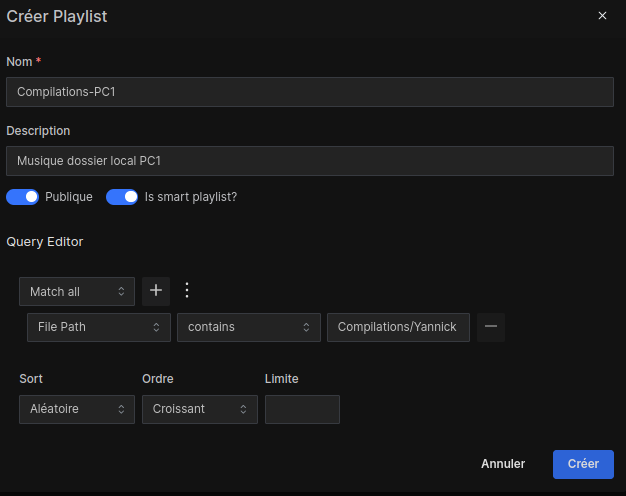Viewport: 626px width, 496px height.
Task: Change the contains operator dropdown
Action: coord(248,327)
